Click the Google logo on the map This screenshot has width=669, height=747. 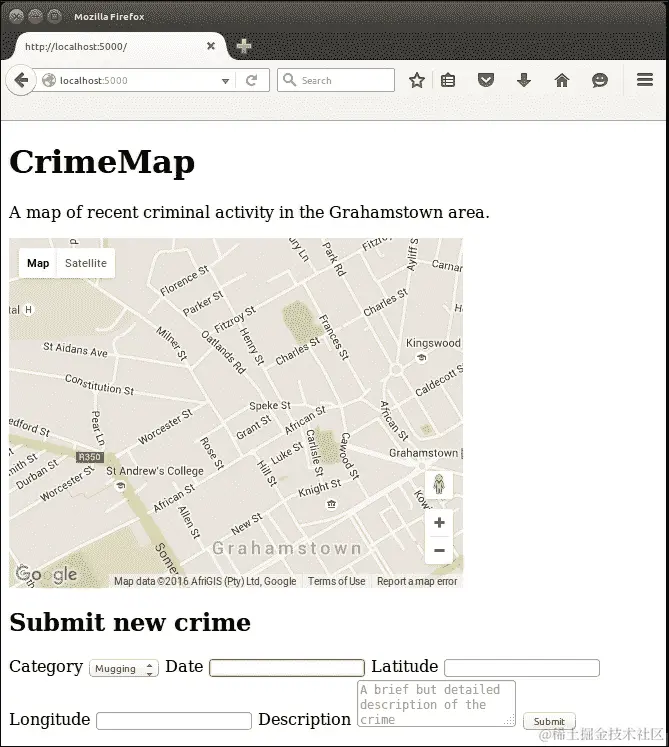[x=46, y=574]
